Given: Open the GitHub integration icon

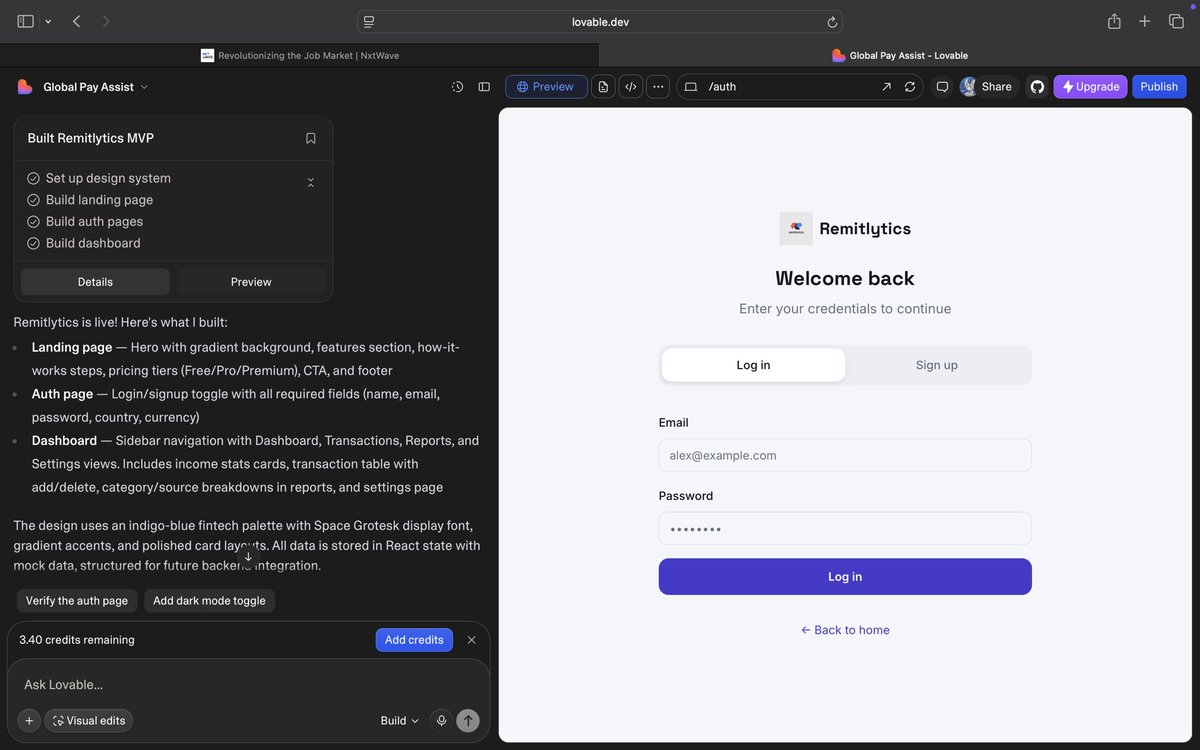Looking at the screenshot, I should (x=1037, y=87).
